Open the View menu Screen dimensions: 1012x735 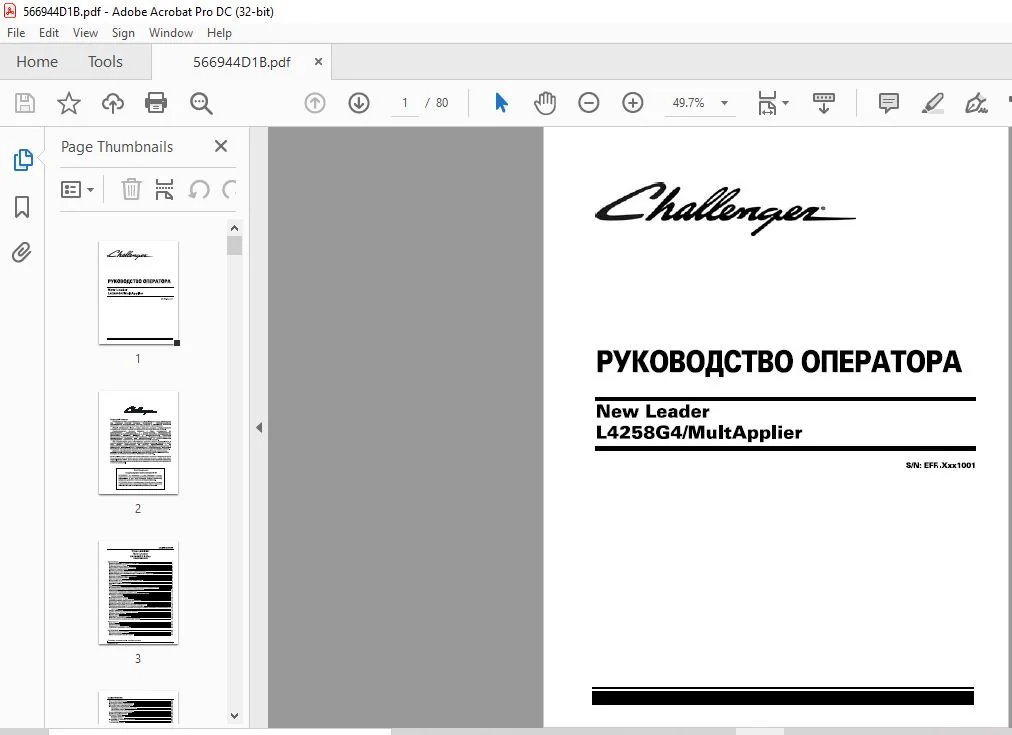pos(85,33)
